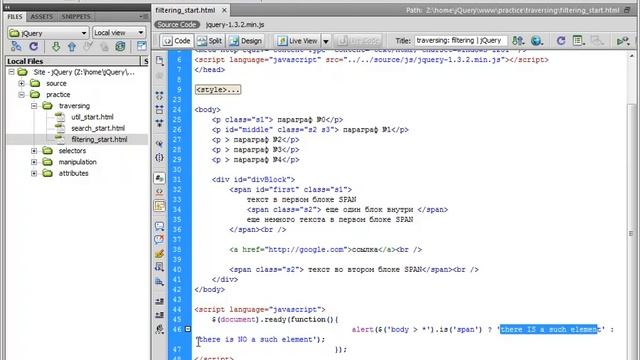This screenshot has width=640, height=360.
Task: Toggle line numbers icon in coding toolbar
Action: [160, 178]
